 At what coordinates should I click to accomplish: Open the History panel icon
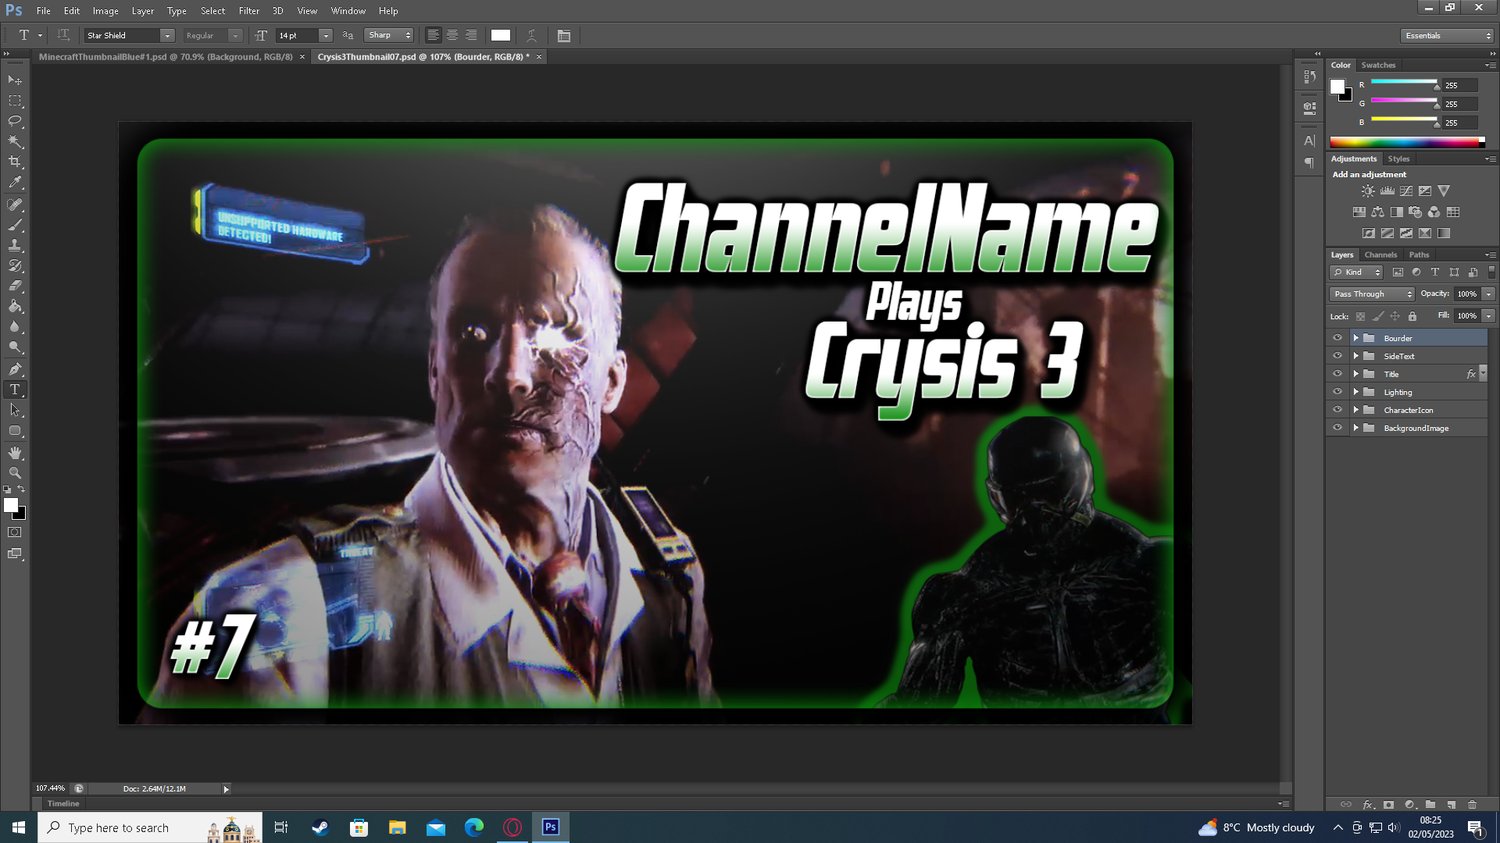point(1309,77)
